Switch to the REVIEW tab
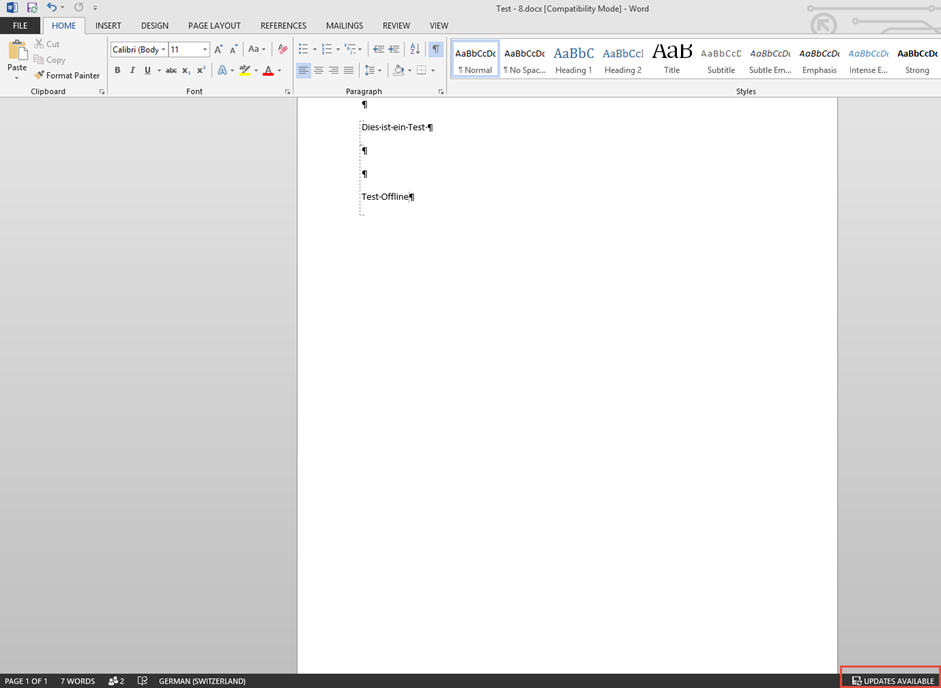Screen dimensions: 941x688 point(396,25)
